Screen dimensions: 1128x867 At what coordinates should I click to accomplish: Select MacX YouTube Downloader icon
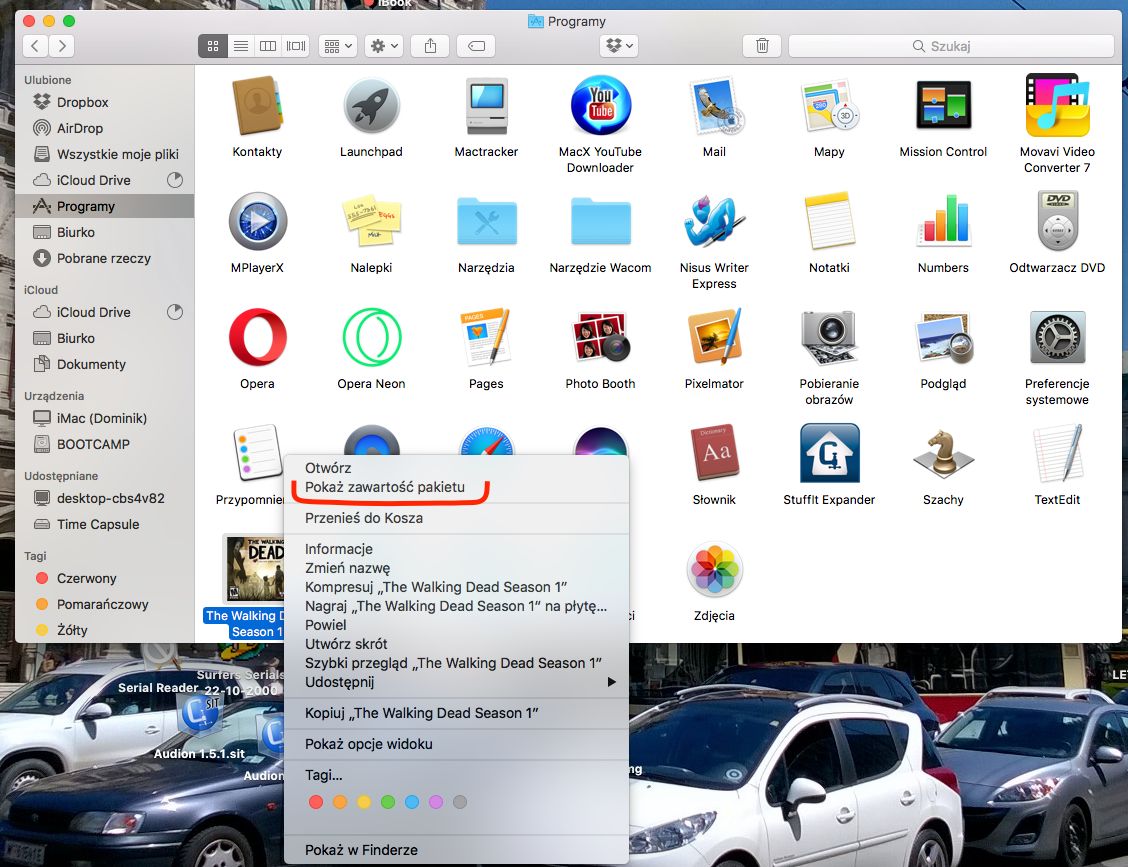tap(601, 106)
